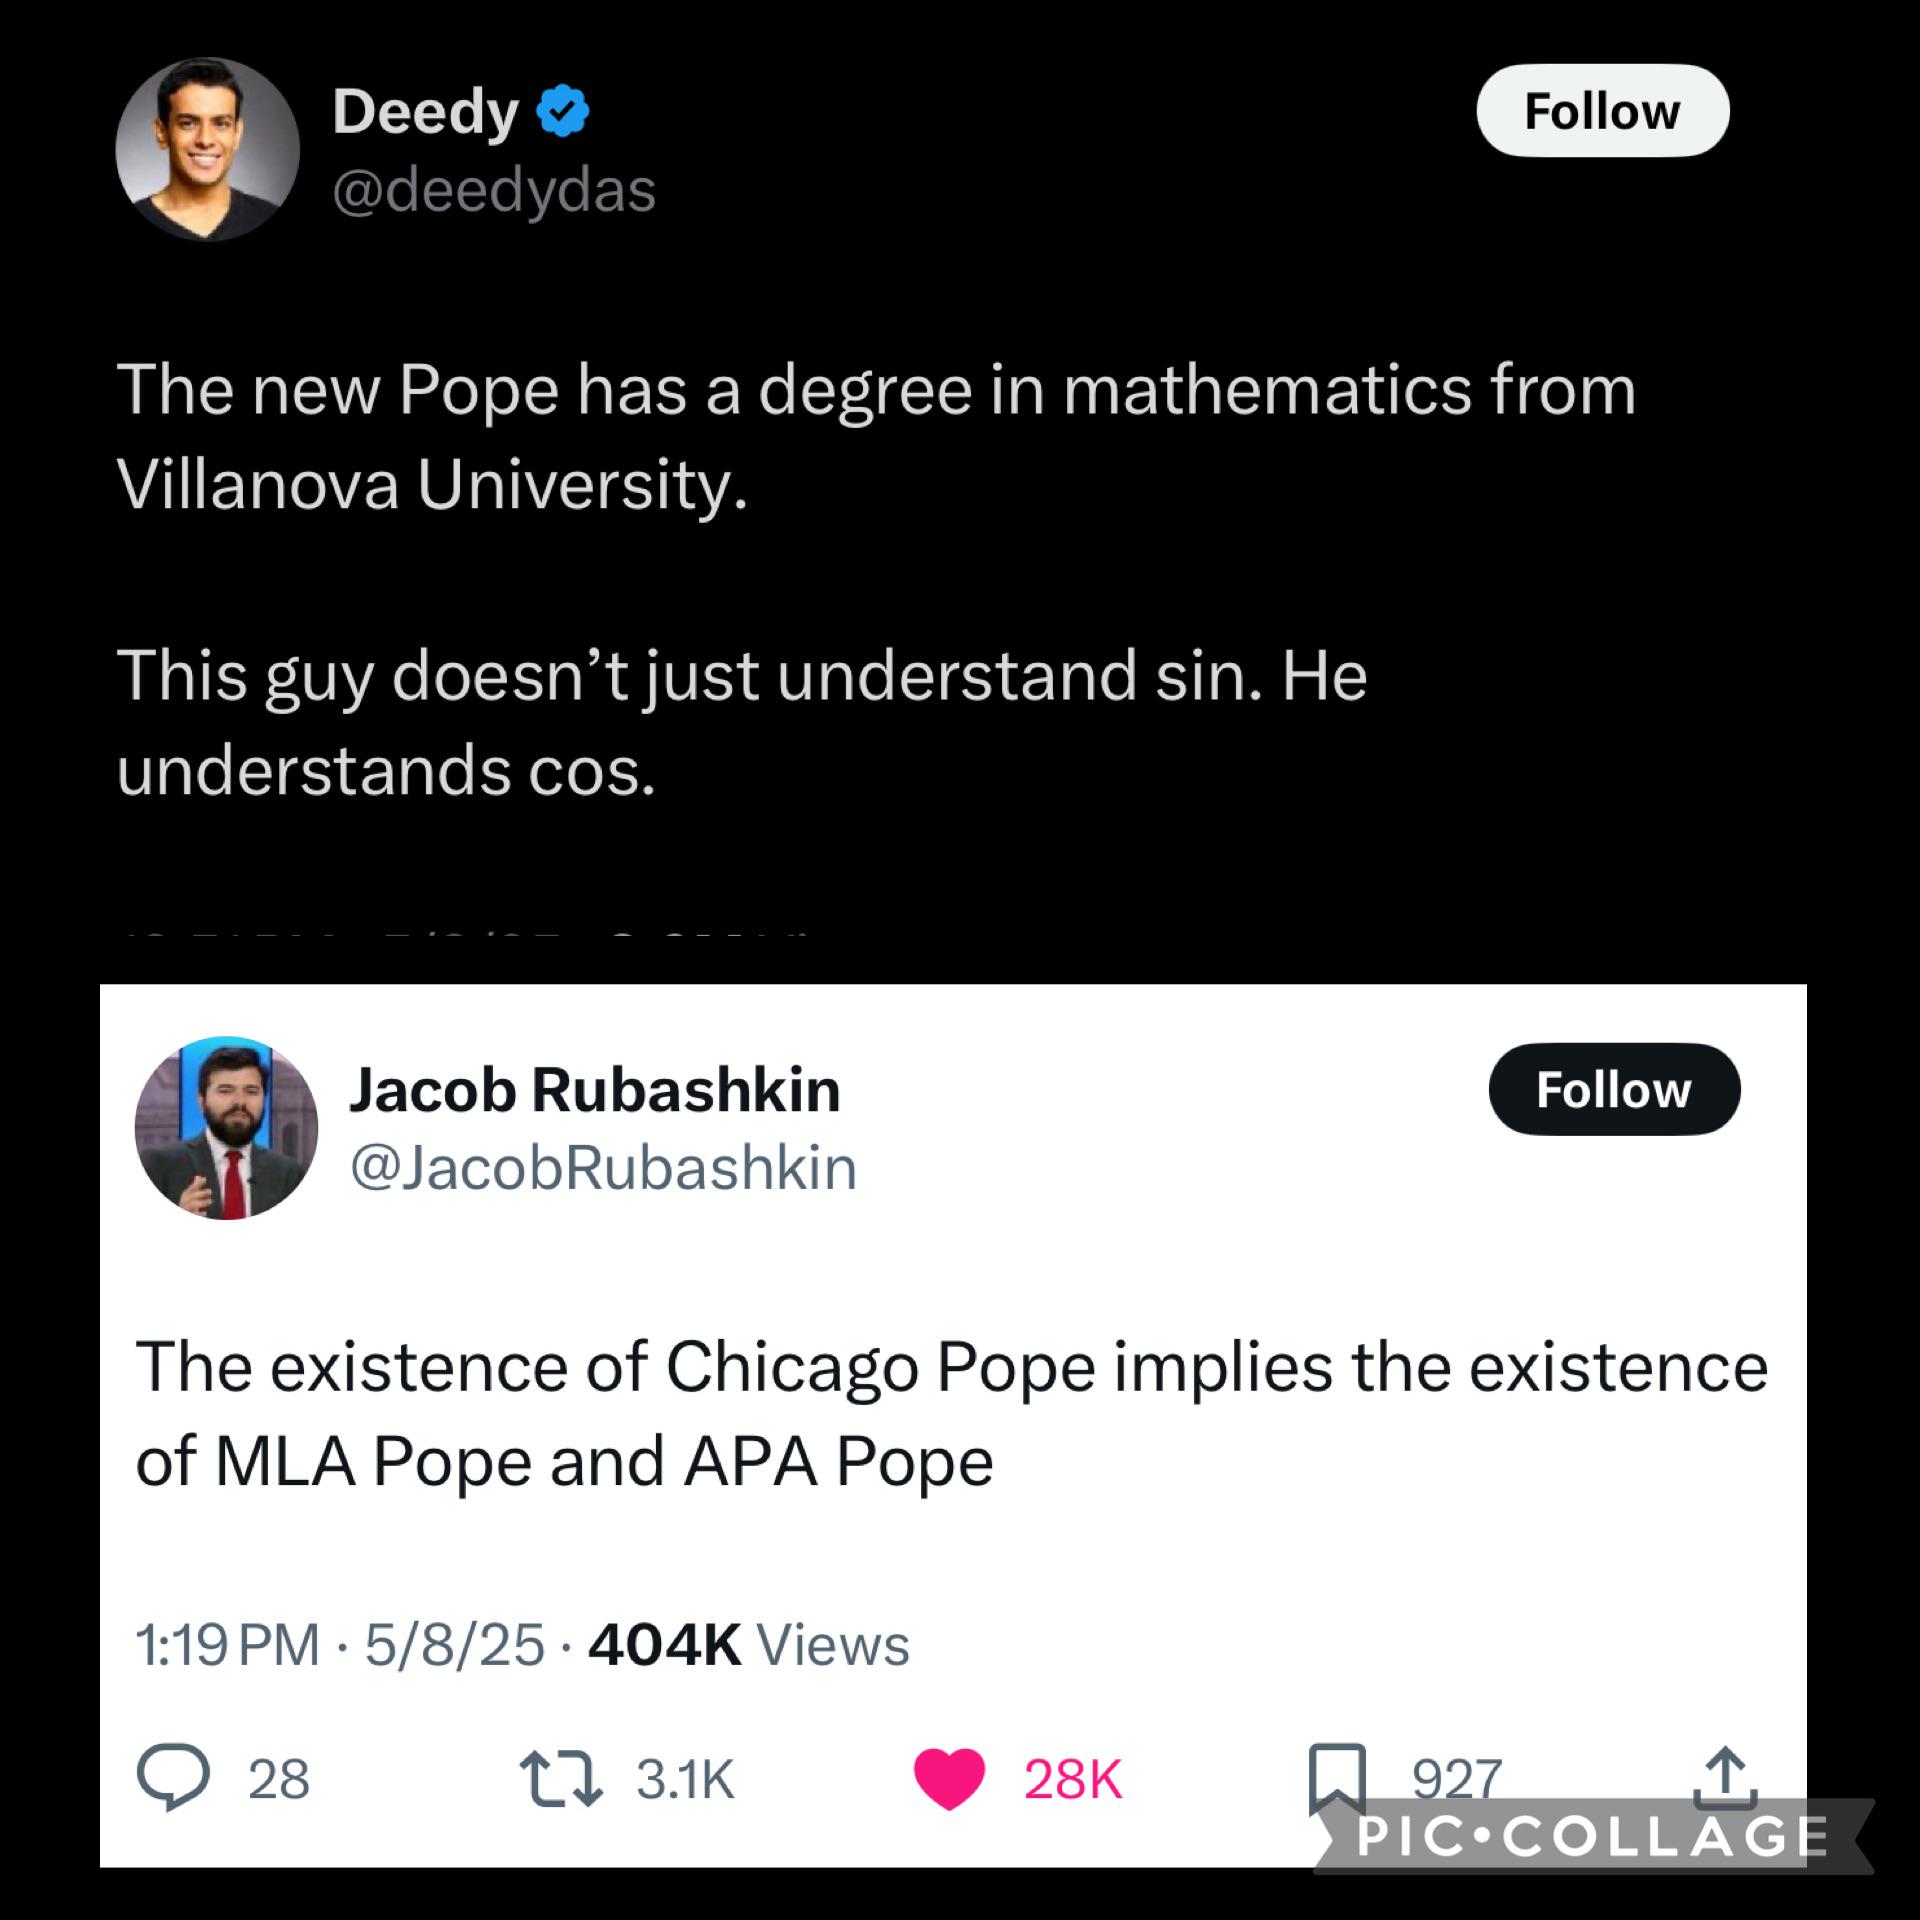Open Jacob Rubashkin's profile picture
This screenshot has width=1920, height=1920.
pyautogui.click(x=226, y=1127)
